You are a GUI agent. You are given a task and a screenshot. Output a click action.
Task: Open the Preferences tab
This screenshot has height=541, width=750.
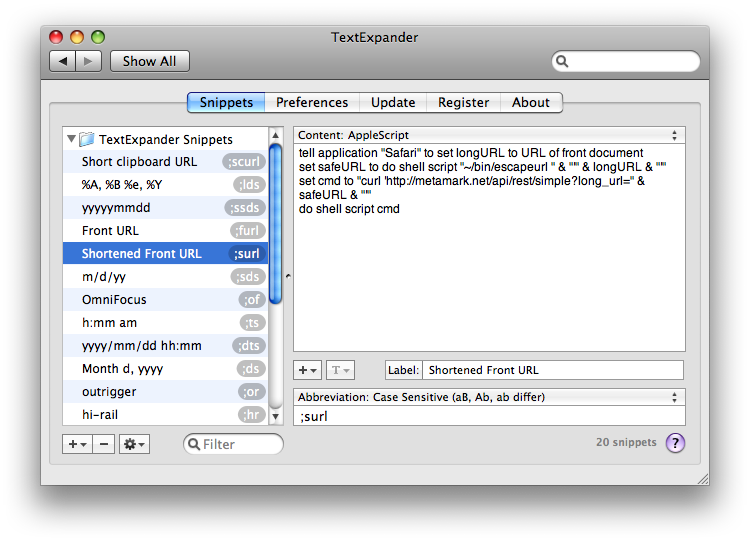click(312, 102)
